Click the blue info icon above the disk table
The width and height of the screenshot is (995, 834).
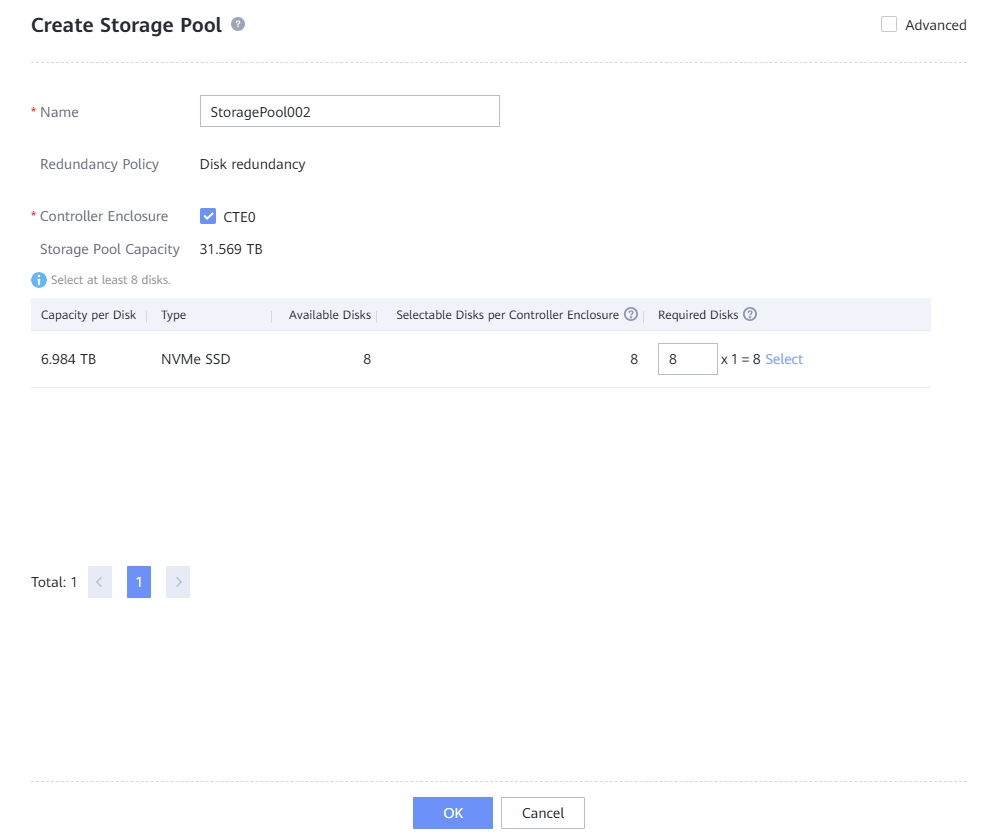click(x=39, y=280)
